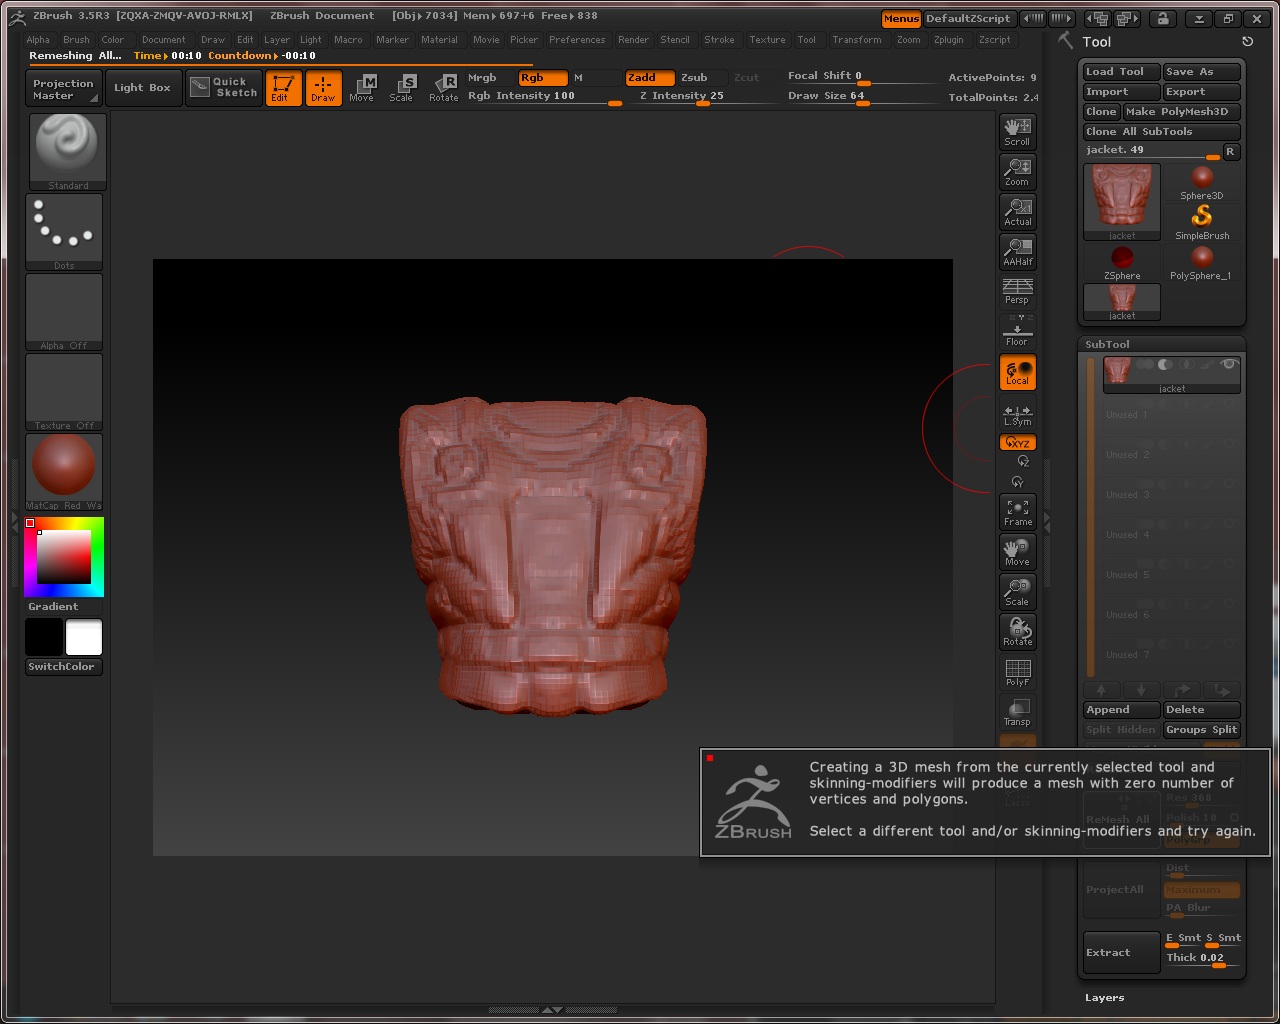Expand the Layers section
Screen dimensions: 1280x1024
[x=1105, y=998]
